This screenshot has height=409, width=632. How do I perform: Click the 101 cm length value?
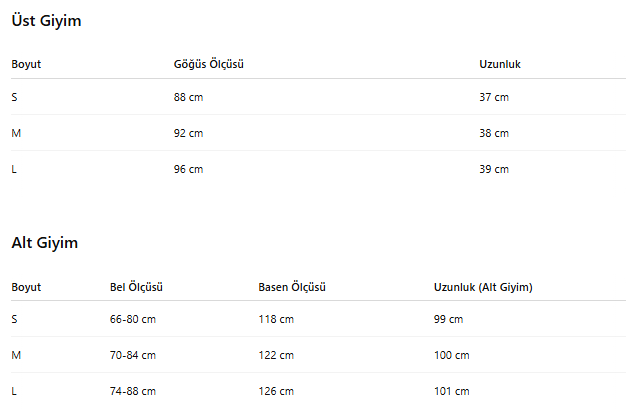point(451,391)
